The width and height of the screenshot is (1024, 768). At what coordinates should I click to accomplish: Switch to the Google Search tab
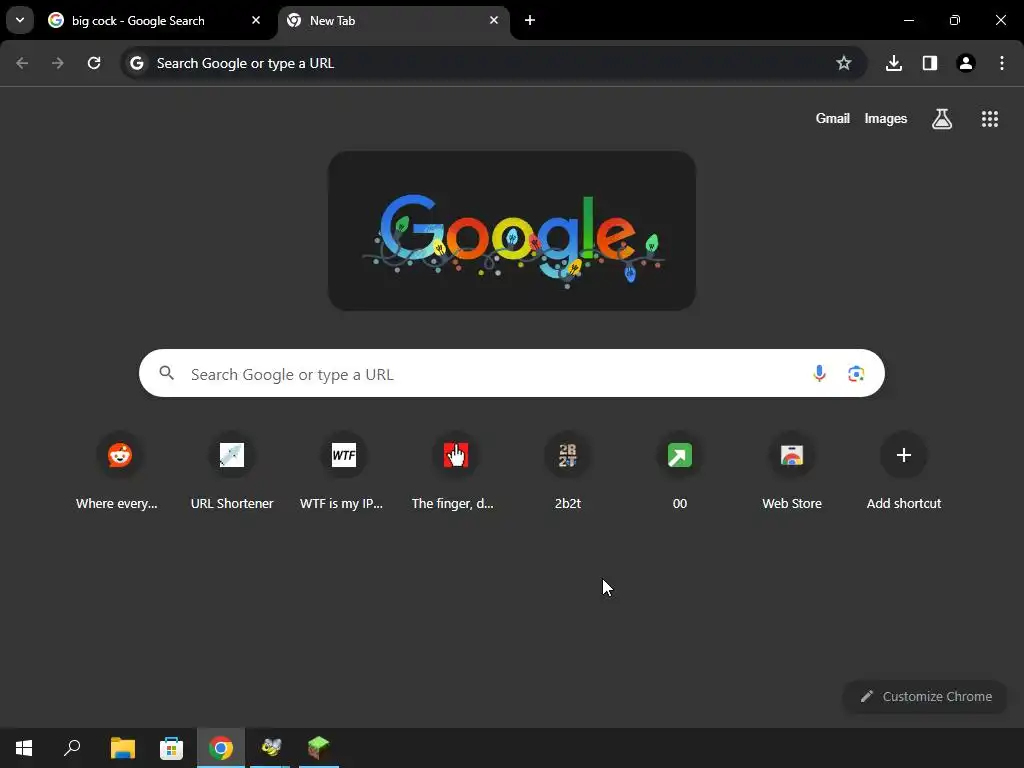[155, 21]
